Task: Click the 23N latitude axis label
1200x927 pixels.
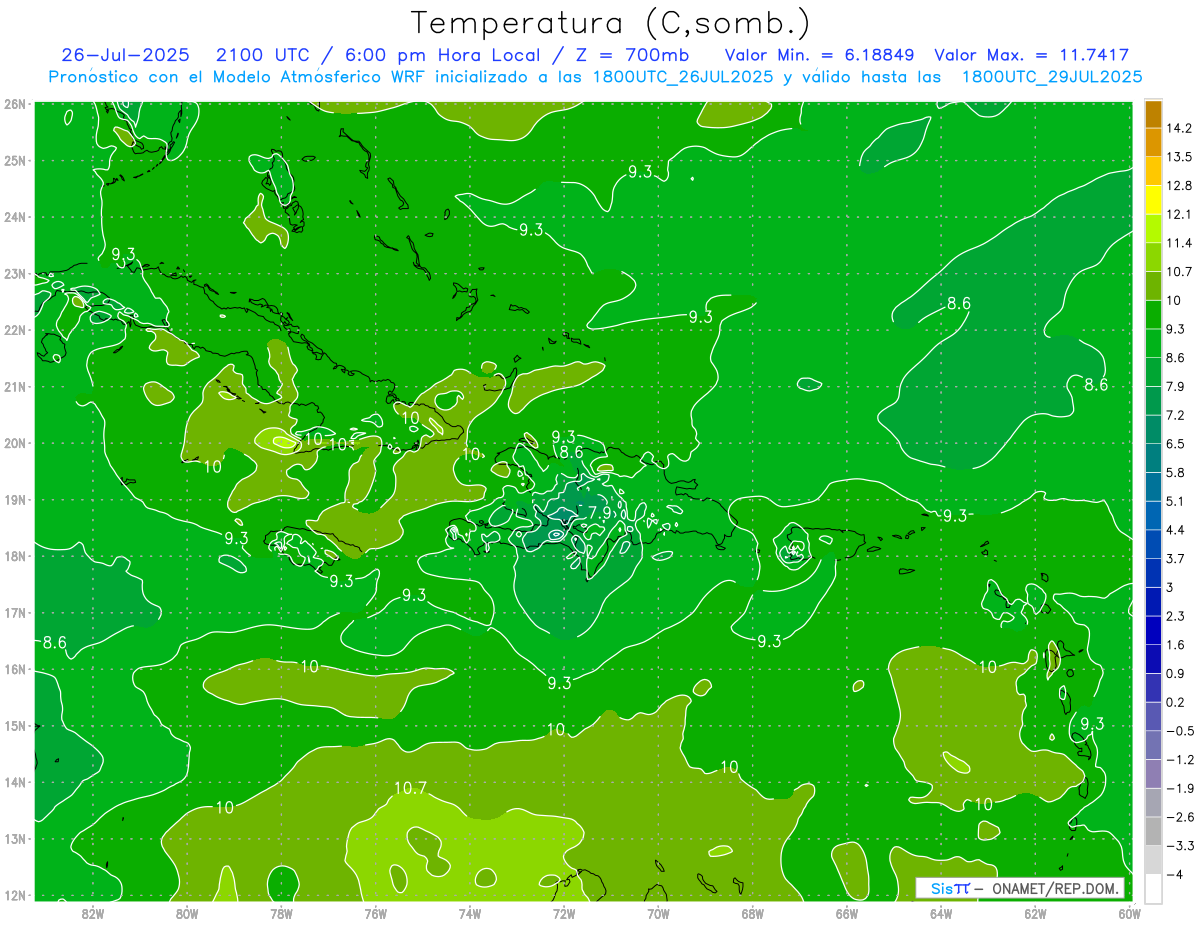Action: click(14, 273)
